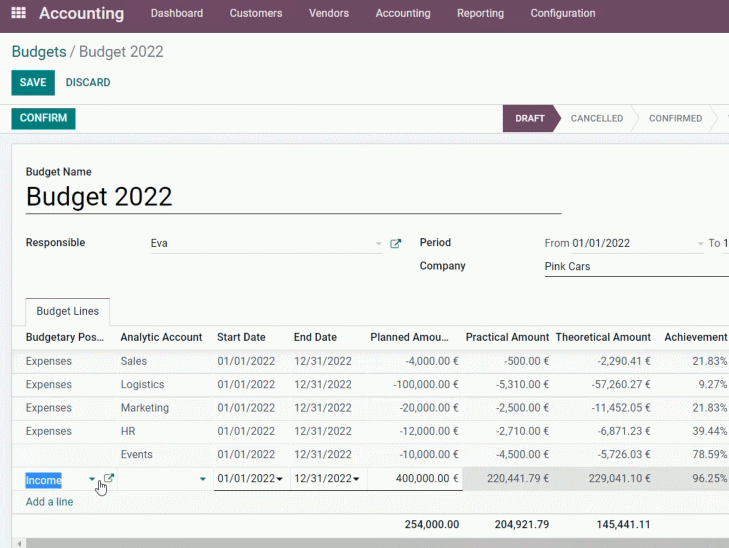Select the HR analytic account cell
This screenshot has width=729, height=548.
pyautogui.click(x=128, y=431)
